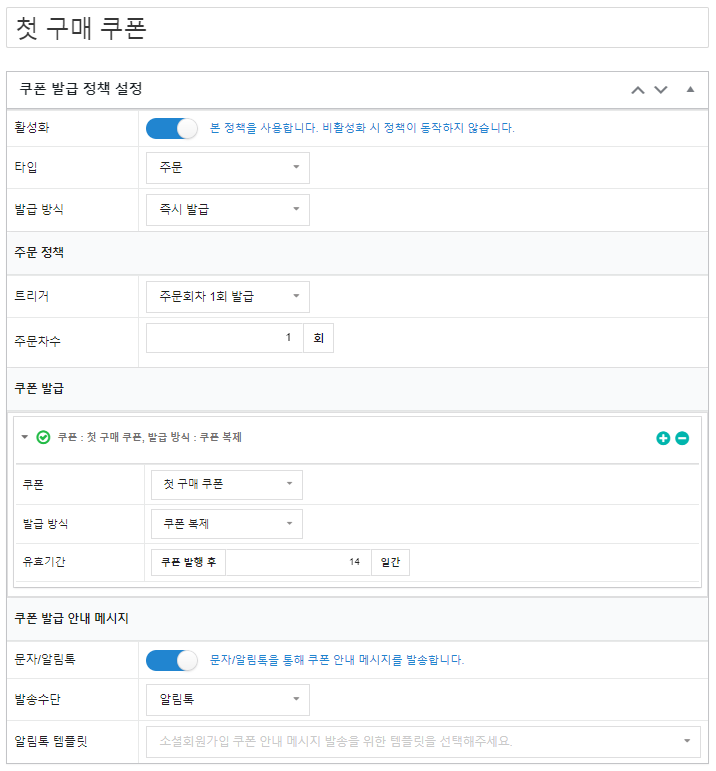The width and height of the screenshot is (716, 771).
Task: Click the green plus add-coupon icon
Action: 663,438
